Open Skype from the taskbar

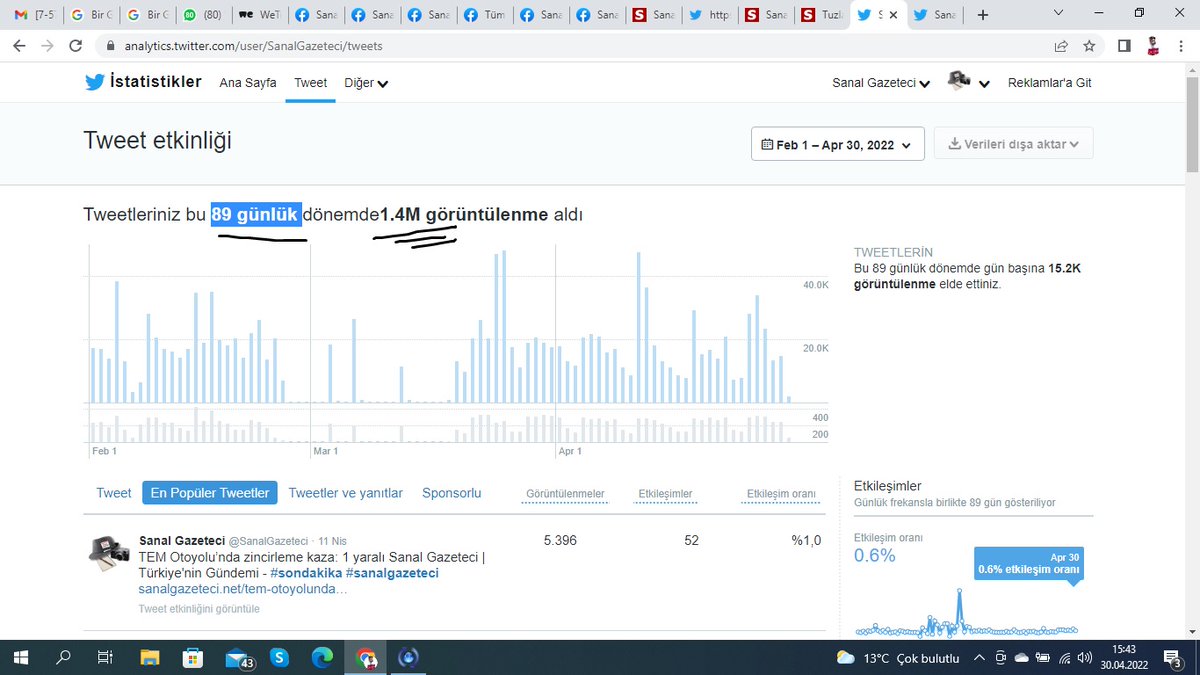click(279, 657)
